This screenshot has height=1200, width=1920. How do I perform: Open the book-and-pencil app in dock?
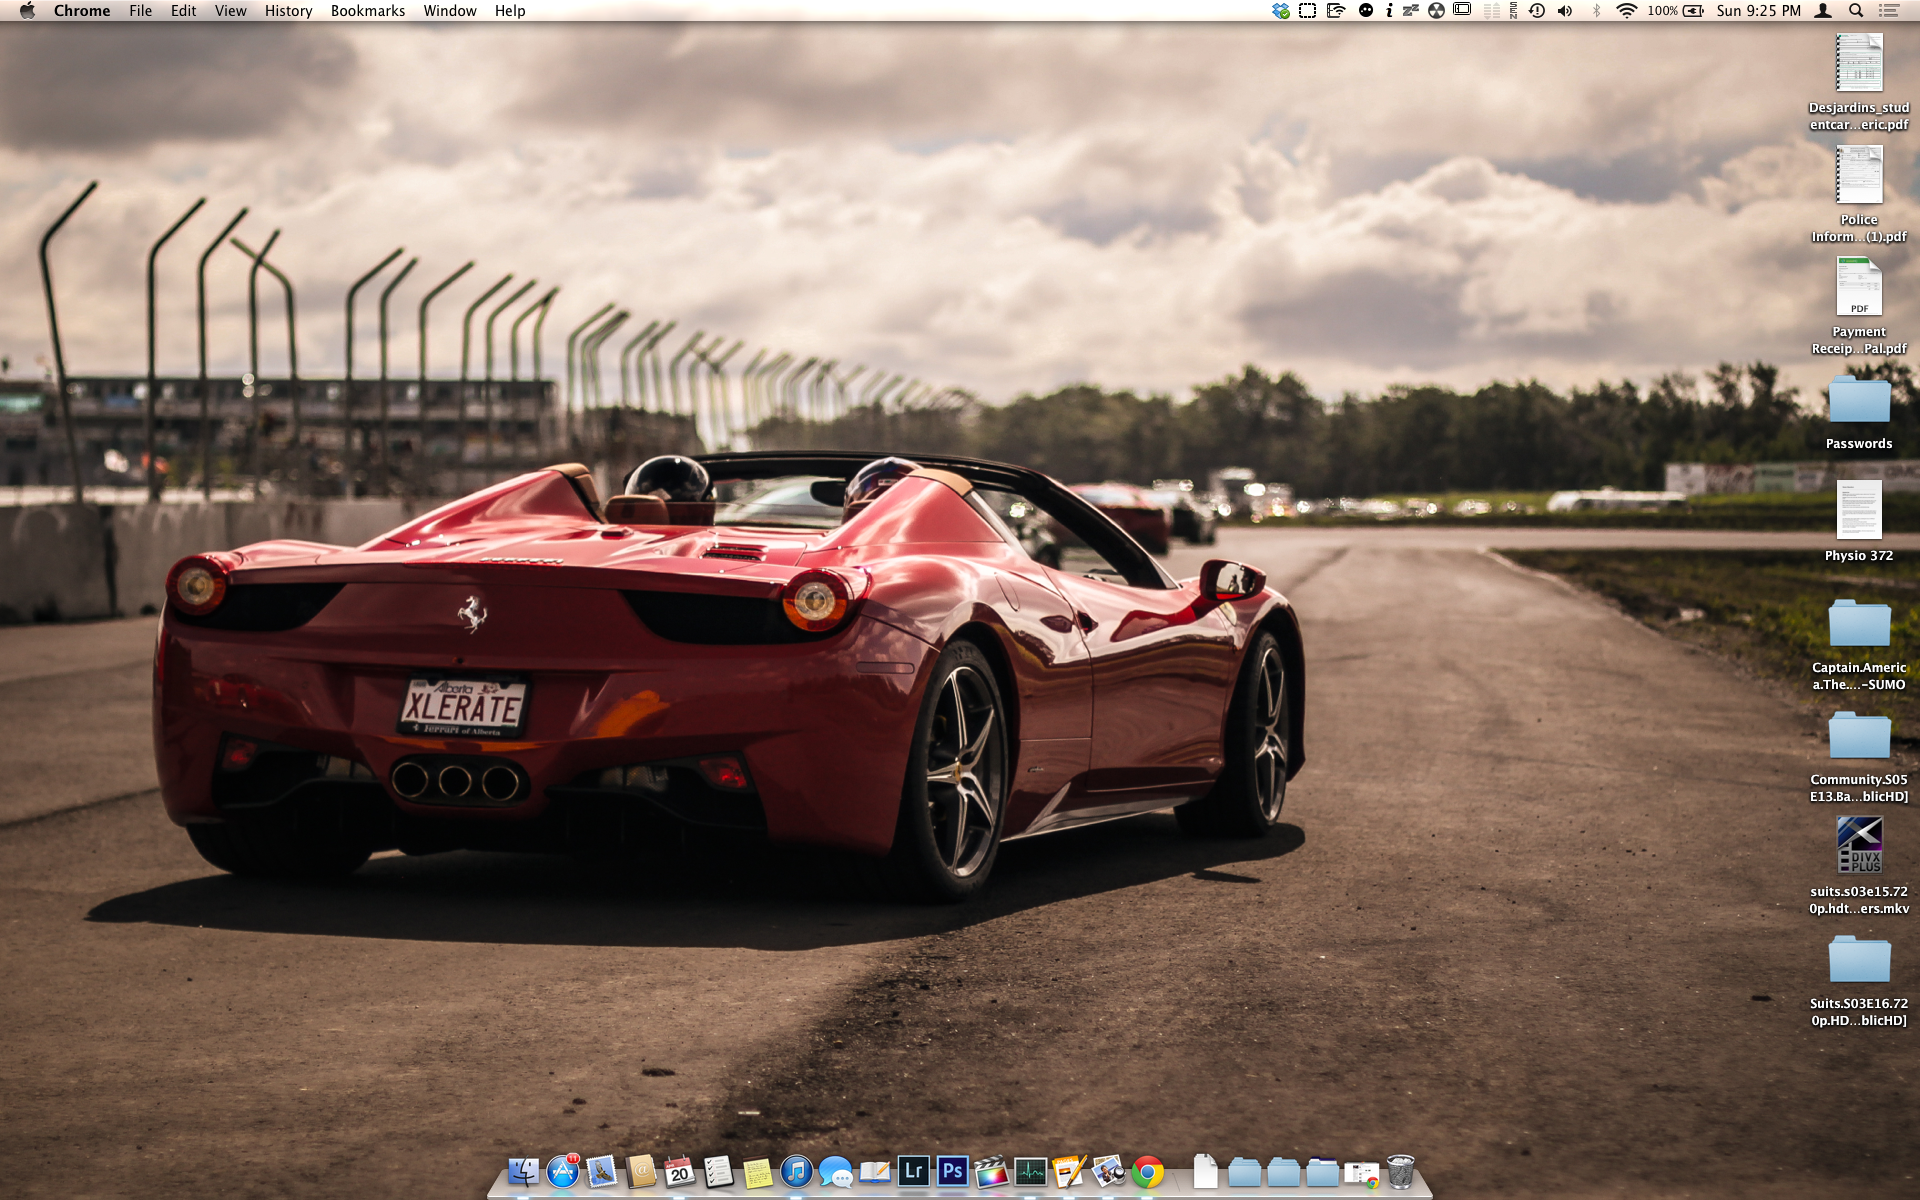click(x=875, y=1171)
